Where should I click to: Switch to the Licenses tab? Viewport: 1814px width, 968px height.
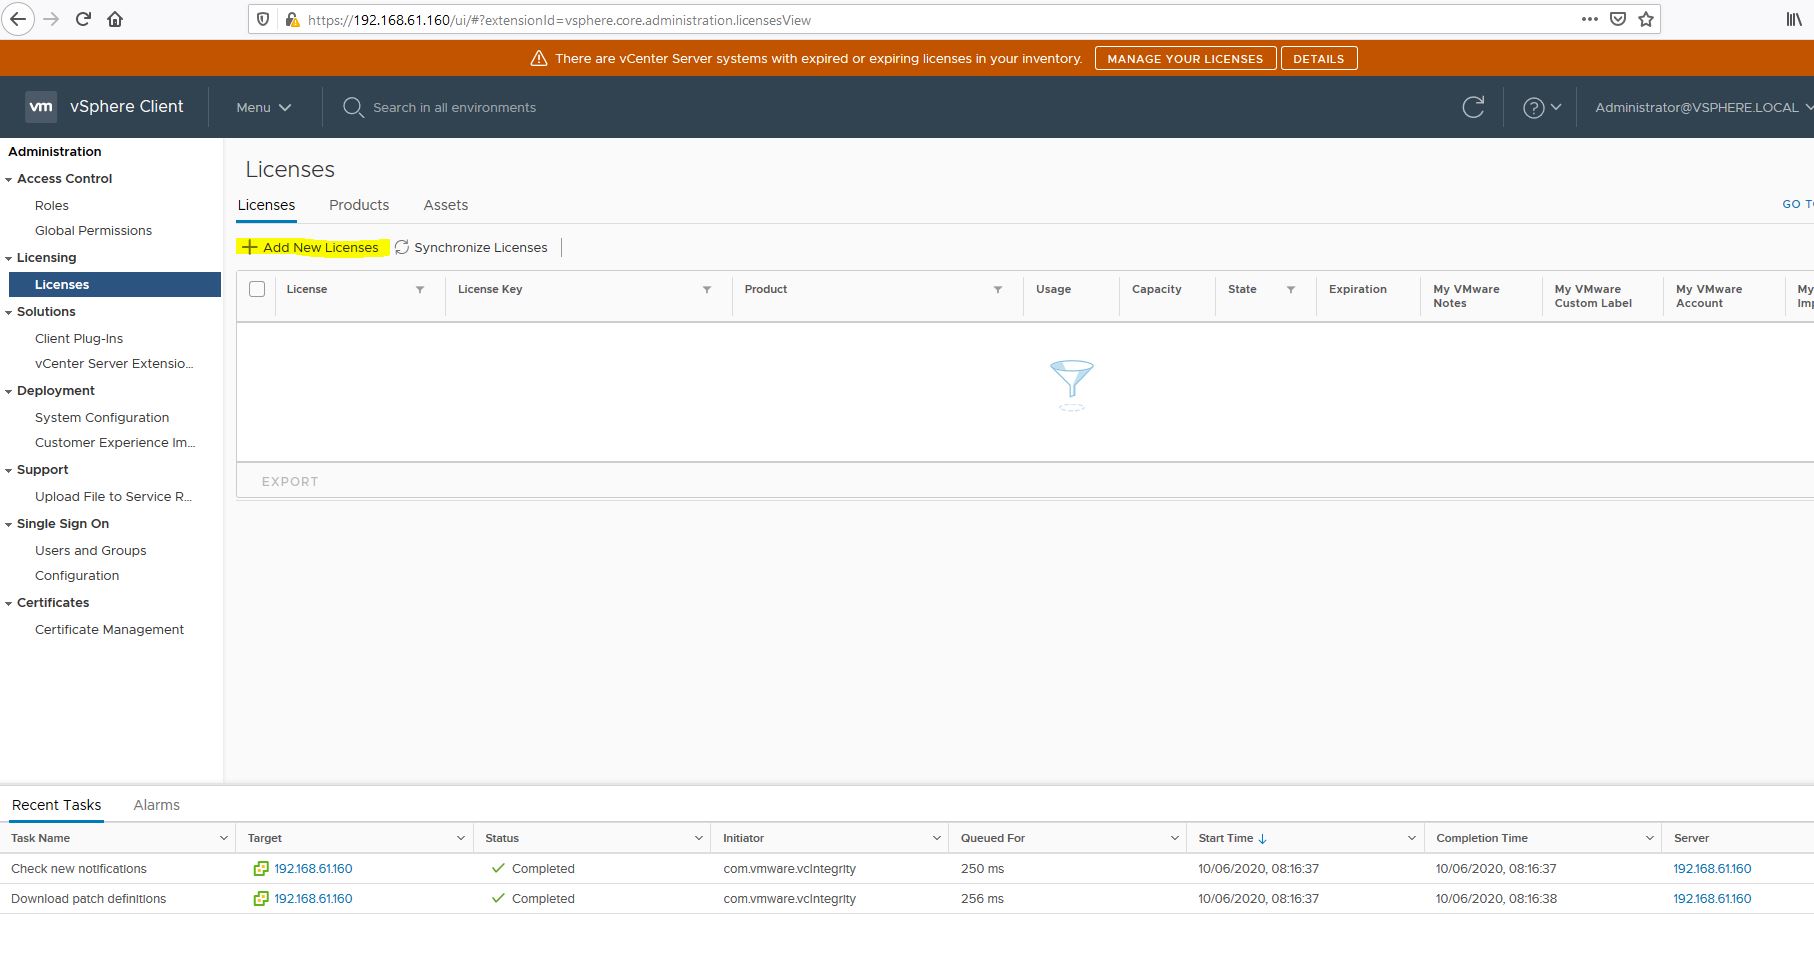click(266, 205)
